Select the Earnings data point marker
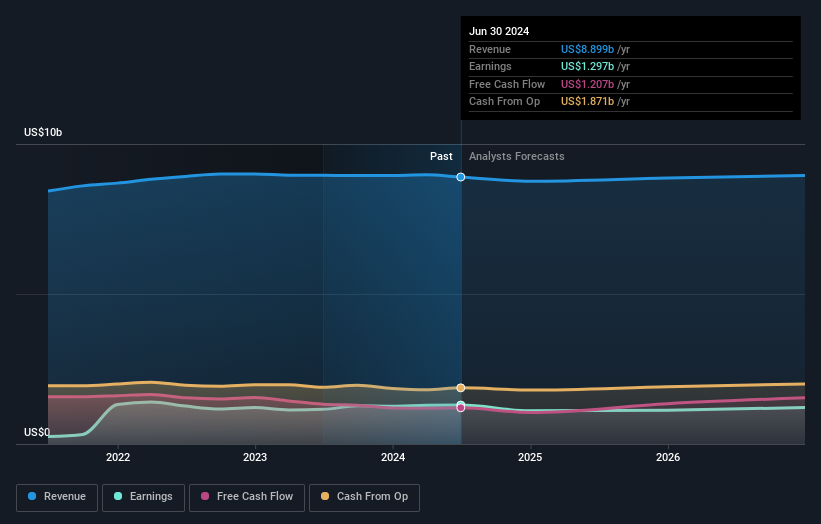Image resolution: width=821 pixels, height=524 pixels. coord(461,405)
